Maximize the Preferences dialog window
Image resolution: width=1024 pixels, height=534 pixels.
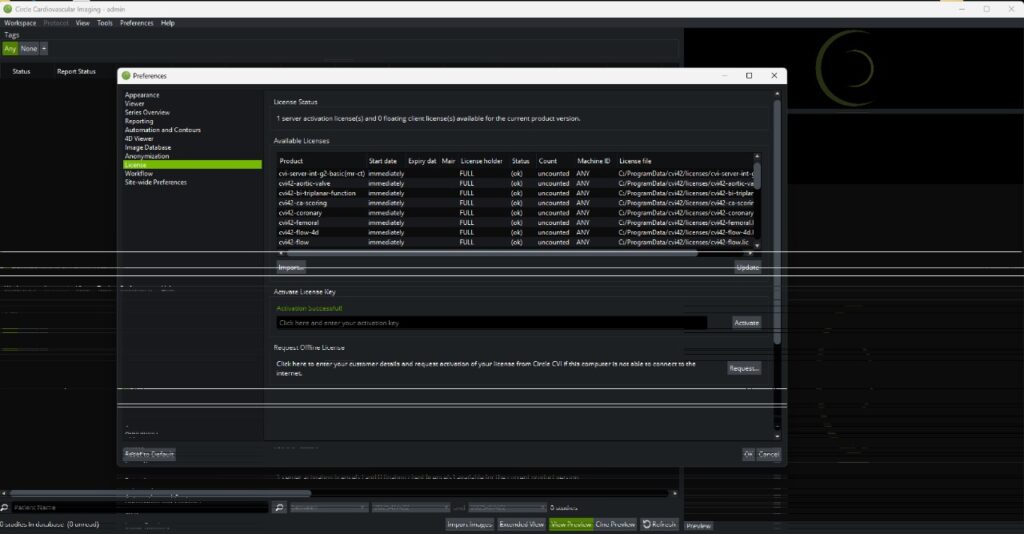pyautogui.click(x=749, y=75)
